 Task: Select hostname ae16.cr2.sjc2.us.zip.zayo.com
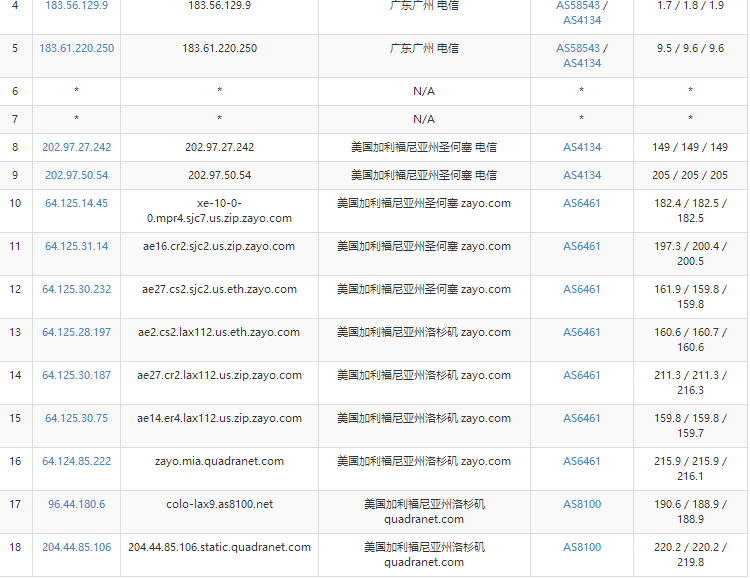(x=219, y=246)
